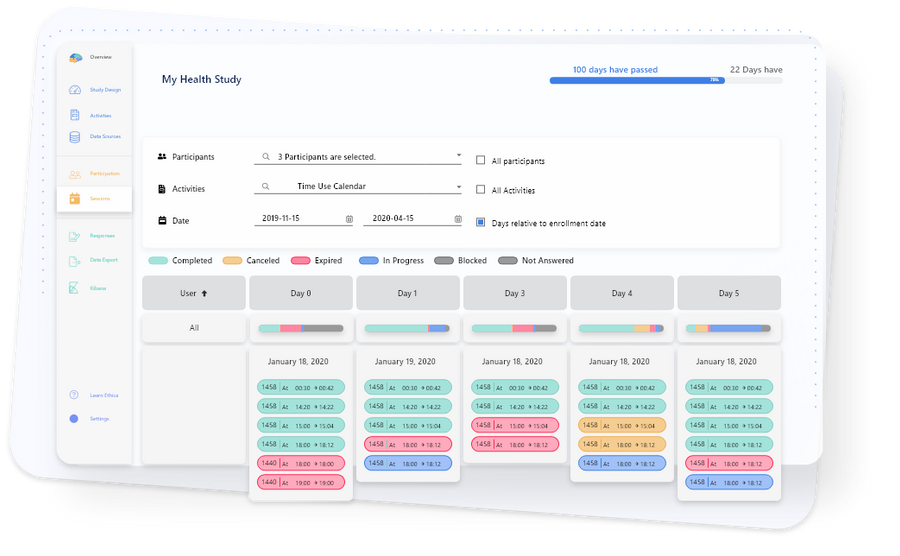Click the study days progress bar

636,80
